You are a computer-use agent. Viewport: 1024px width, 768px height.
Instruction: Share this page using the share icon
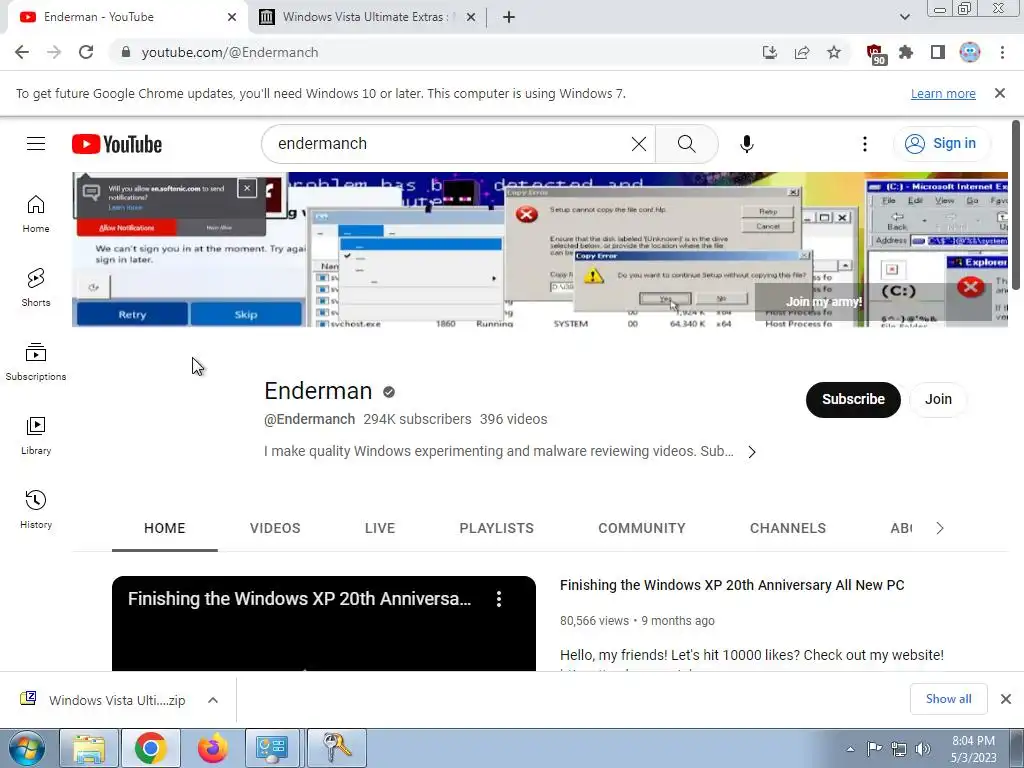802,52
